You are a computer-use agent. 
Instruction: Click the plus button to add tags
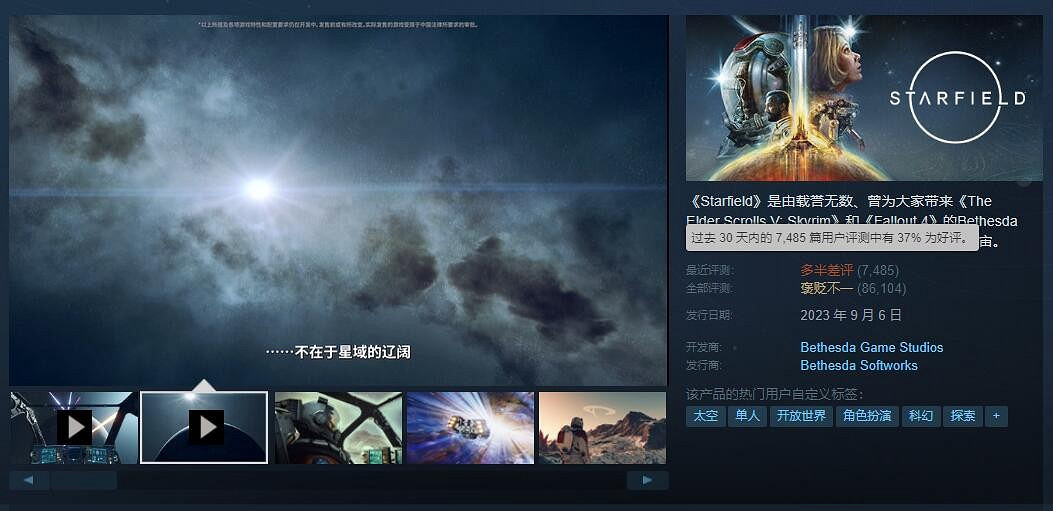tap(996, 416)
